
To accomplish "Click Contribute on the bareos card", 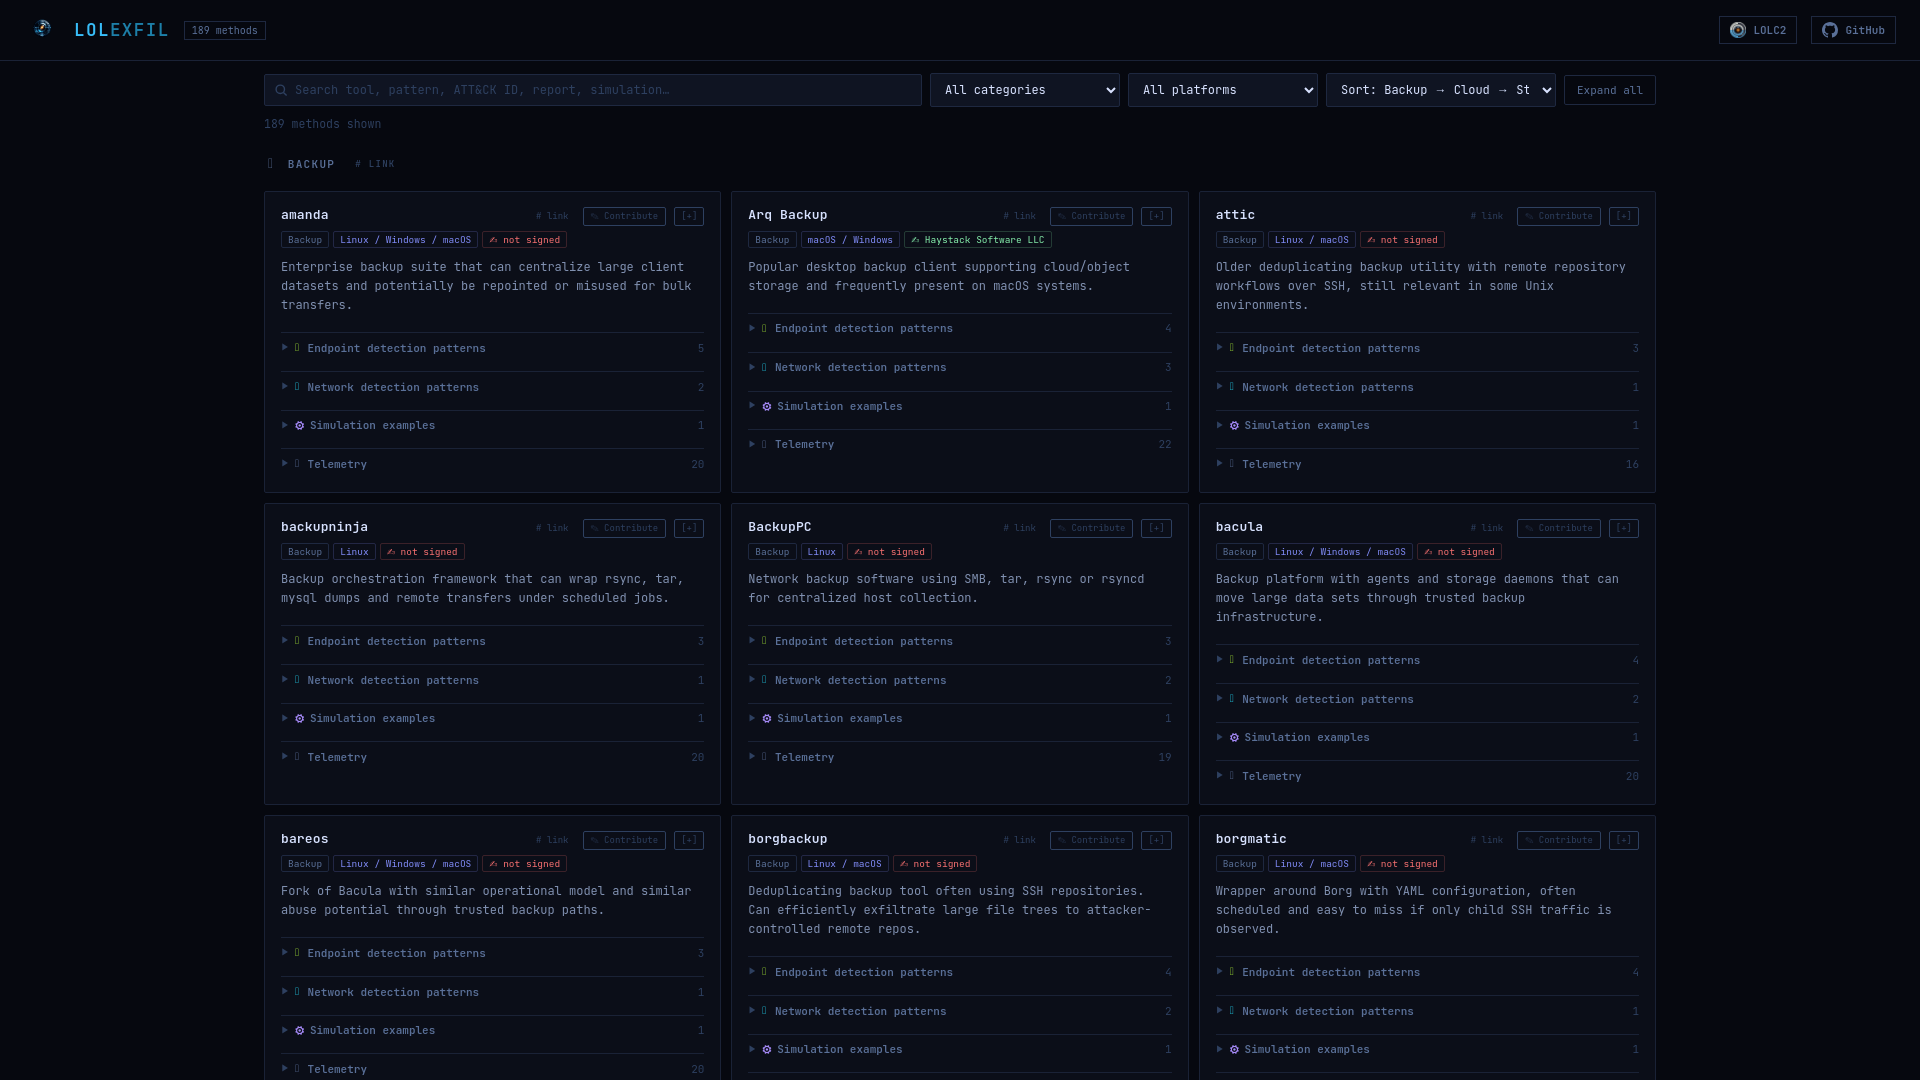I will (x=624, y=840).
